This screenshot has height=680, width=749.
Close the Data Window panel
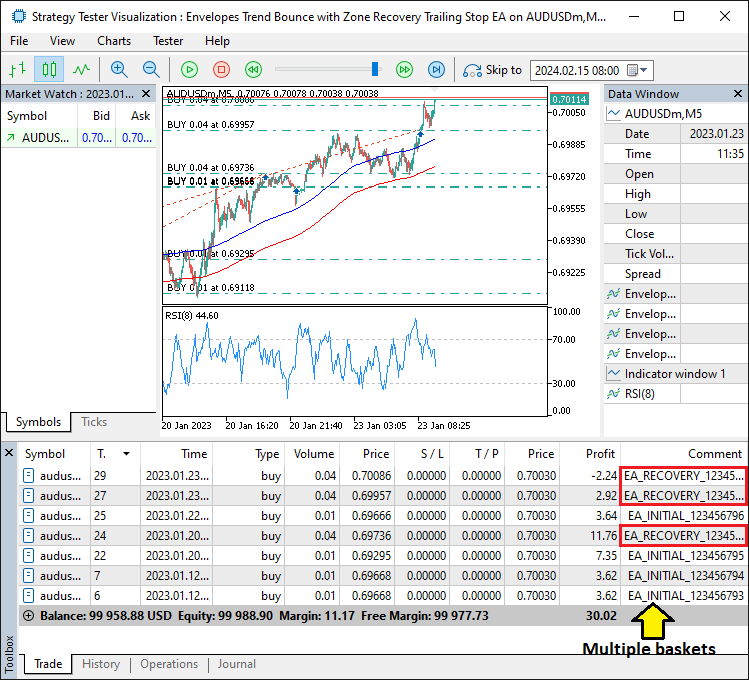coord(738,94)
